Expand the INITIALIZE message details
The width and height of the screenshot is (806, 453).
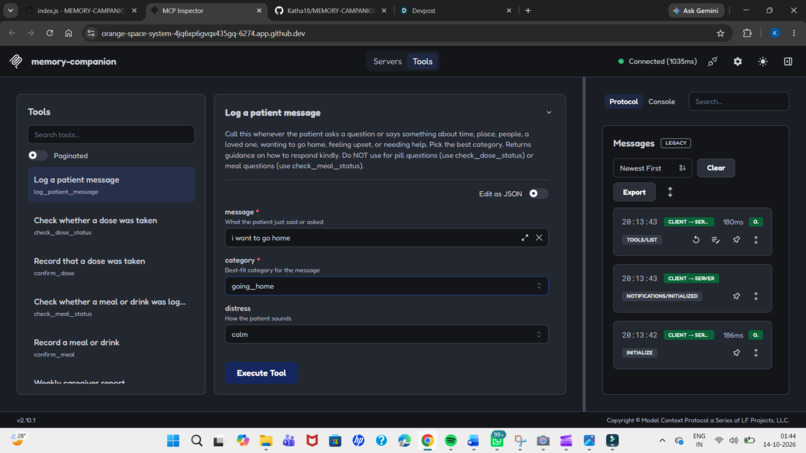point(756,353)
